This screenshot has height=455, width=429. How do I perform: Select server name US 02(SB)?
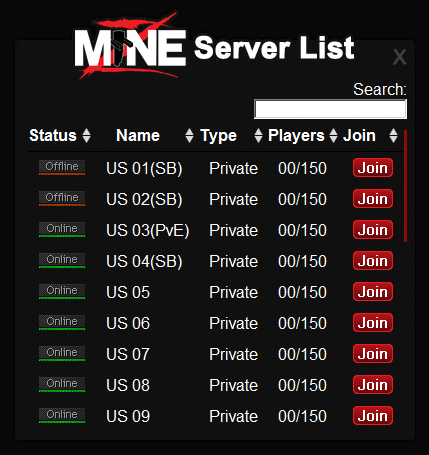click(144, 199)
